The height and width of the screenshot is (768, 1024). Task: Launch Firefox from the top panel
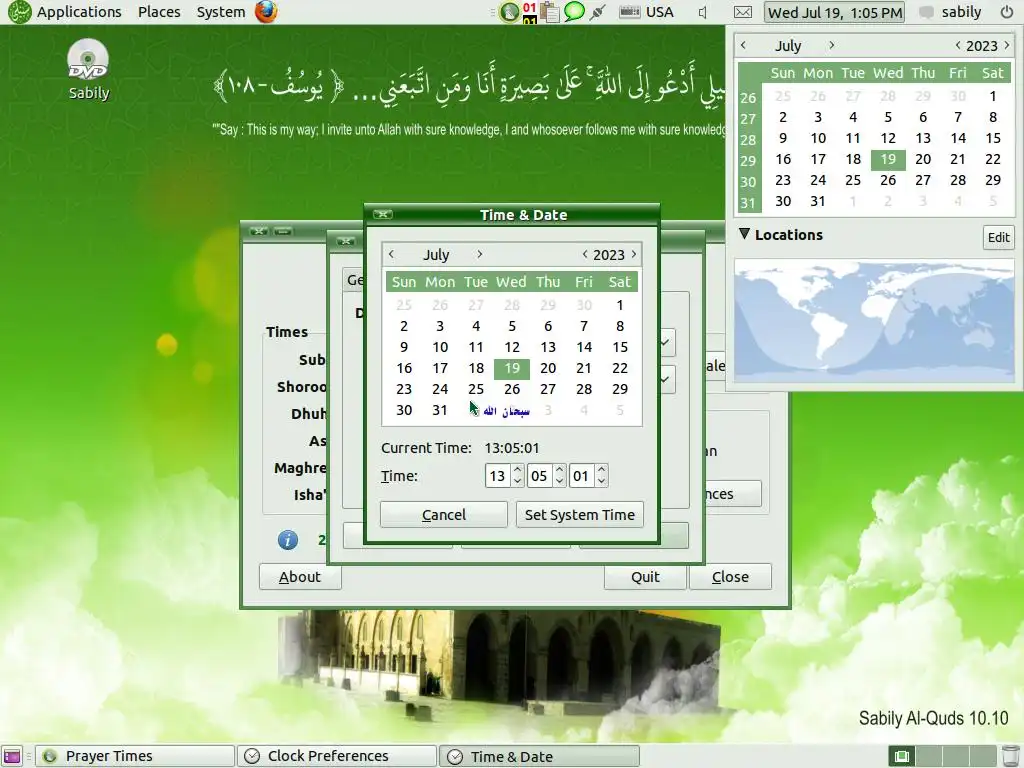click(x=265, y=12)
